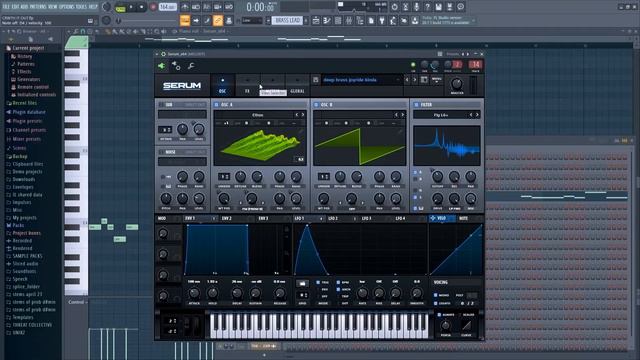Click the Serum preset name field

coord(361,80)
